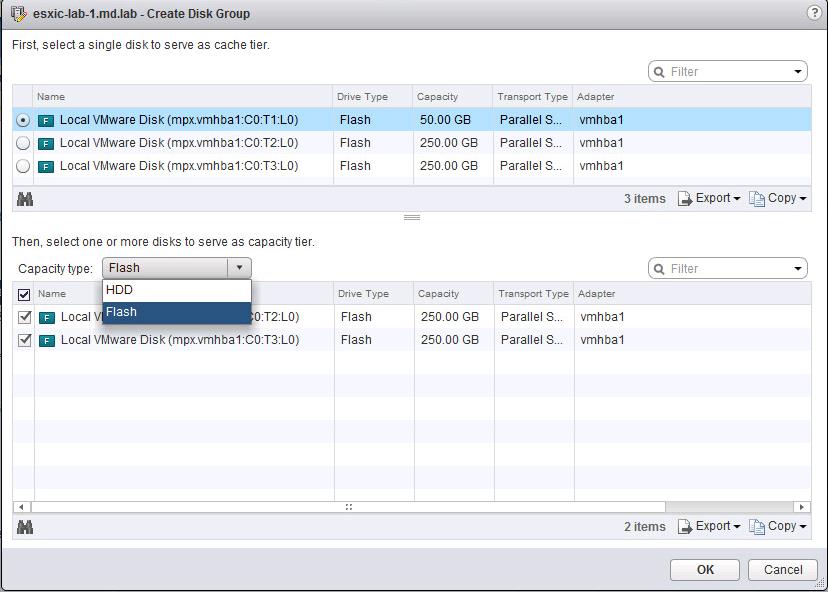This screenshot has height=592, width=828.
Task: Click the split-pane grip between the tier tables
Action: click(412, 218)
